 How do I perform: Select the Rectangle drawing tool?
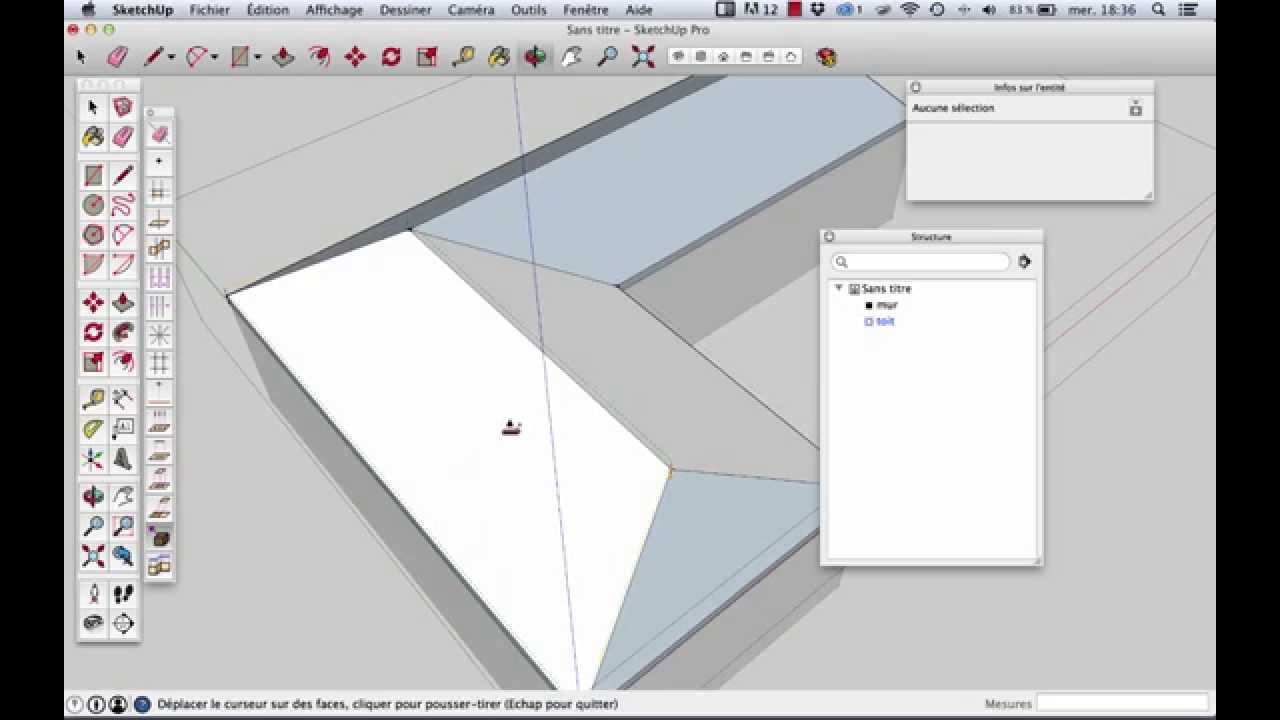coord(239,57)
